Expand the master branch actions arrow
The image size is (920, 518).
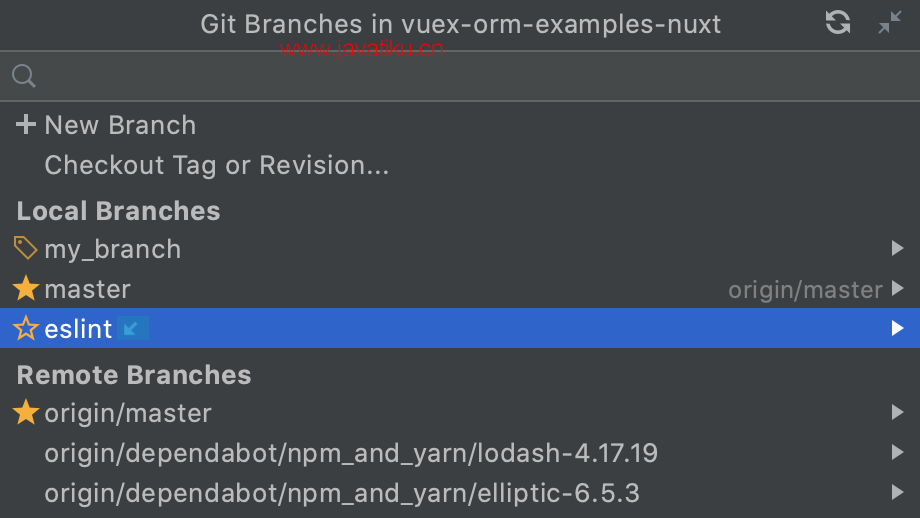(897, 288)
